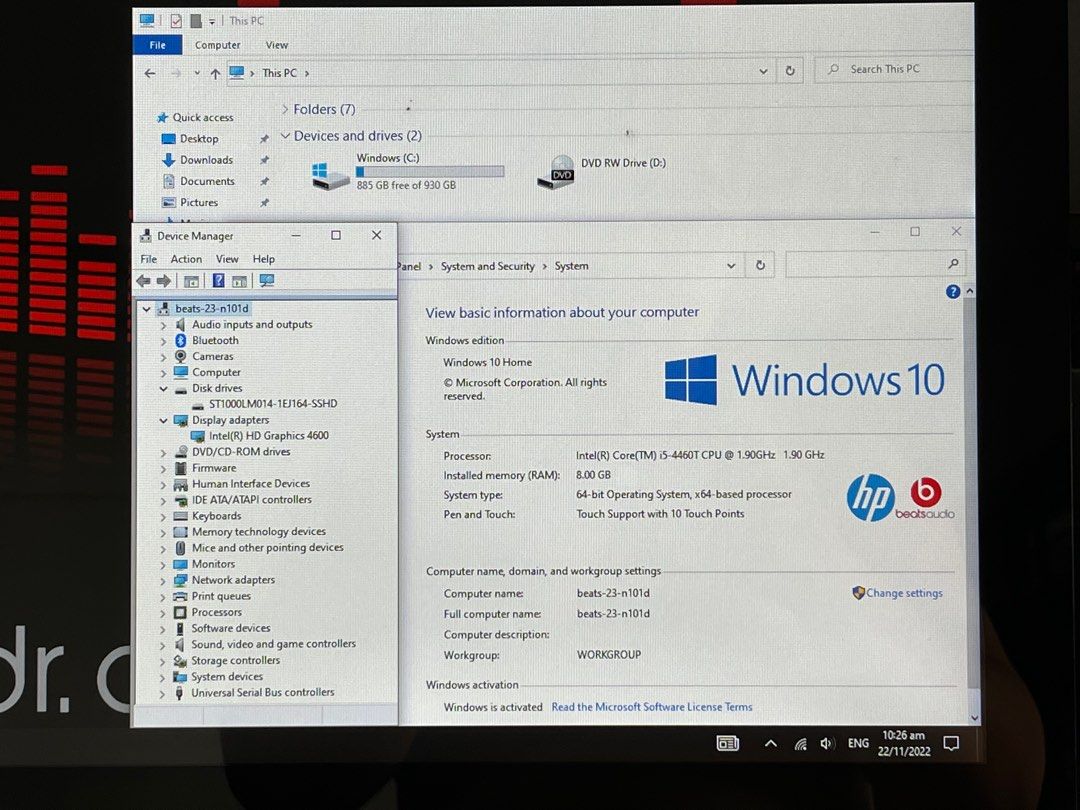
Task: Click the Windows C: drive capacity bar
Action: (x=429, y=170)
